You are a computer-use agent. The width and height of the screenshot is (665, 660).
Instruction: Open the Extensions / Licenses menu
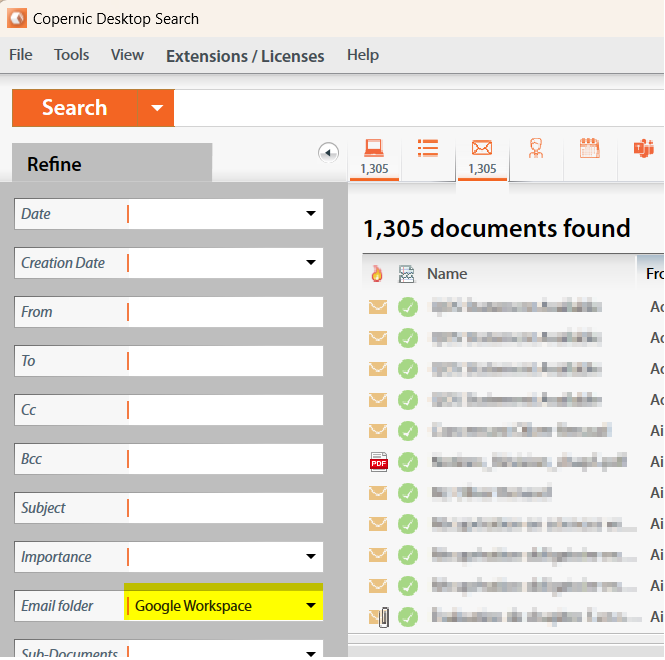pos(245,56)
